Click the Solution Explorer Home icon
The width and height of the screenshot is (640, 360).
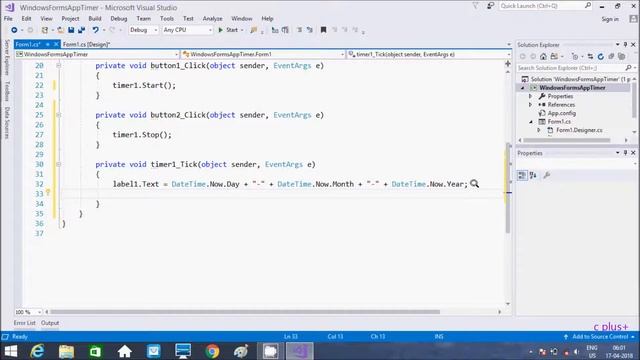click(543, 56)
